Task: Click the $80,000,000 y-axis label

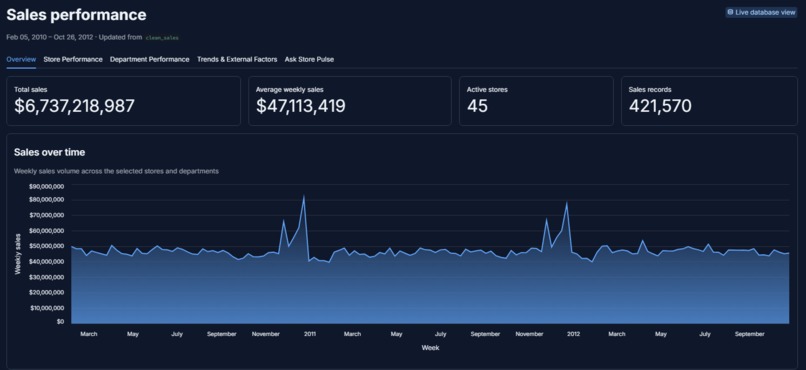Action: pyautogui.click(x=46, y=200)
